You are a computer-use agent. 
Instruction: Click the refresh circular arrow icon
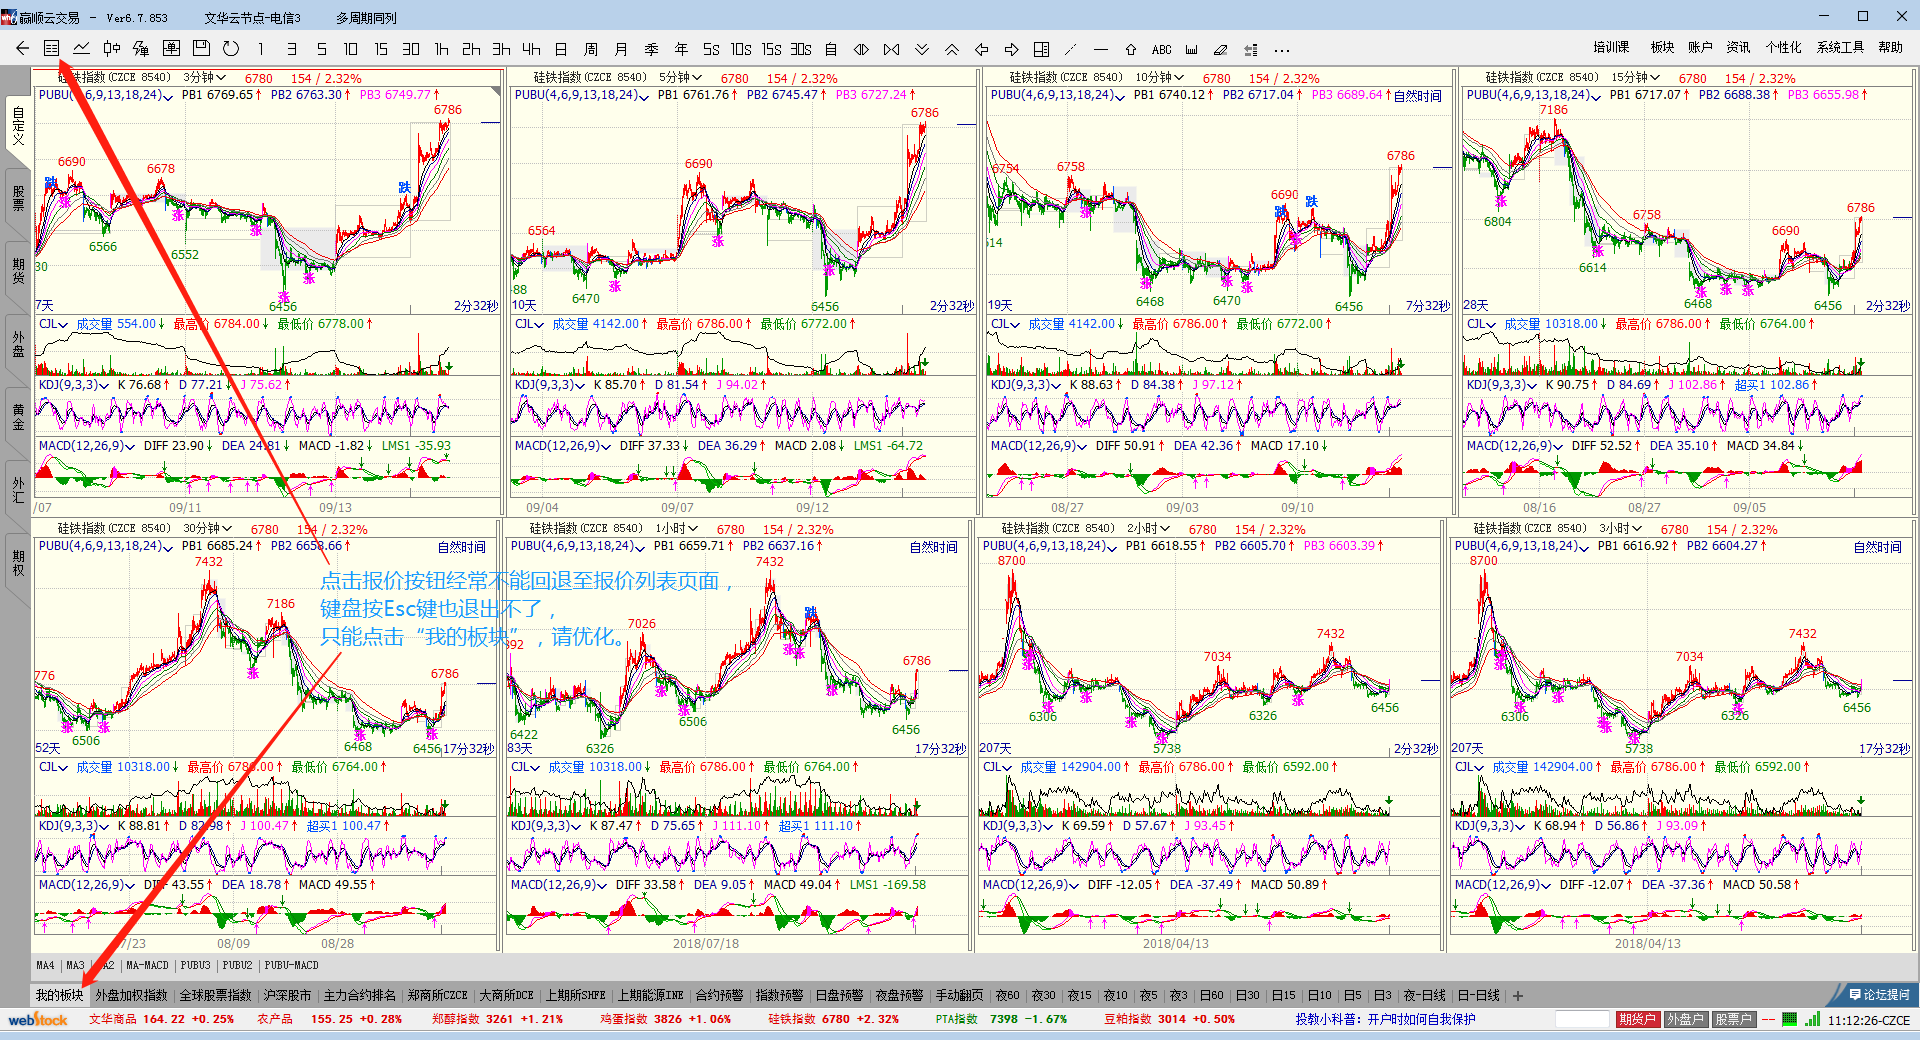click(231, 49)
